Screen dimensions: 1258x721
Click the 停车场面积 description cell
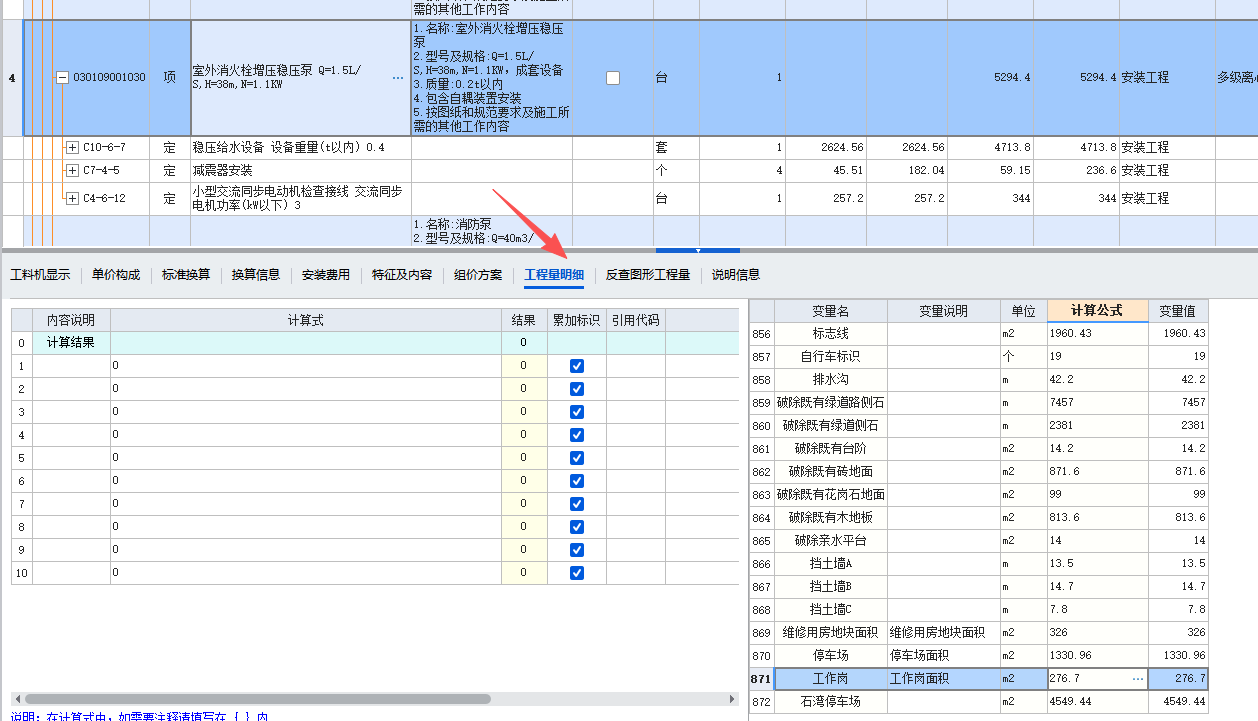coord(943,656)
